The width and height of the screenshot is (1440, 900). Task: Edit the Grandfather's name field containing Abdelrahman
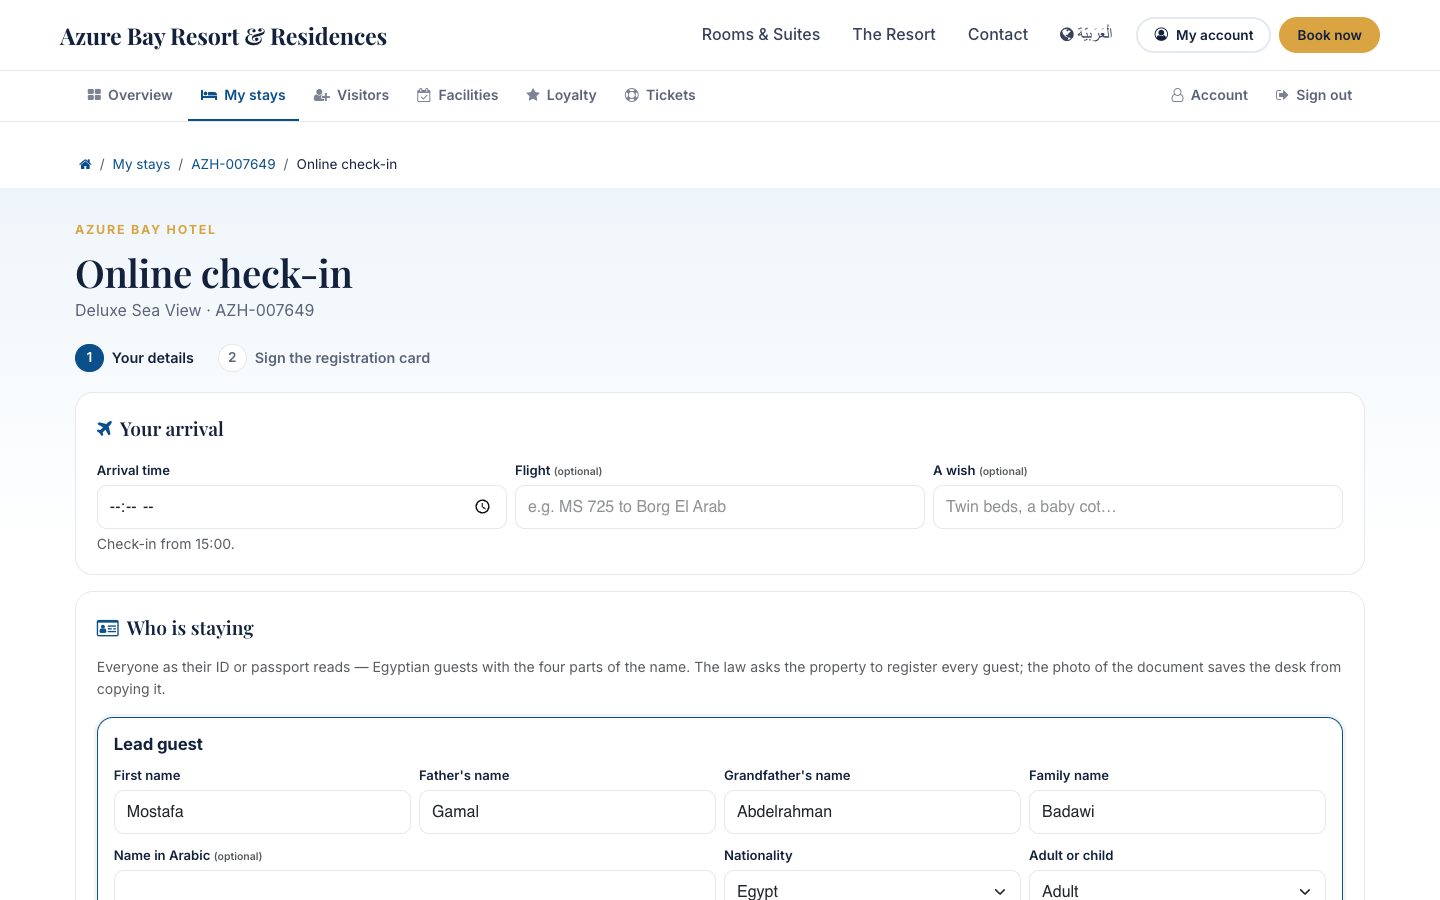[x=872, y=812]
